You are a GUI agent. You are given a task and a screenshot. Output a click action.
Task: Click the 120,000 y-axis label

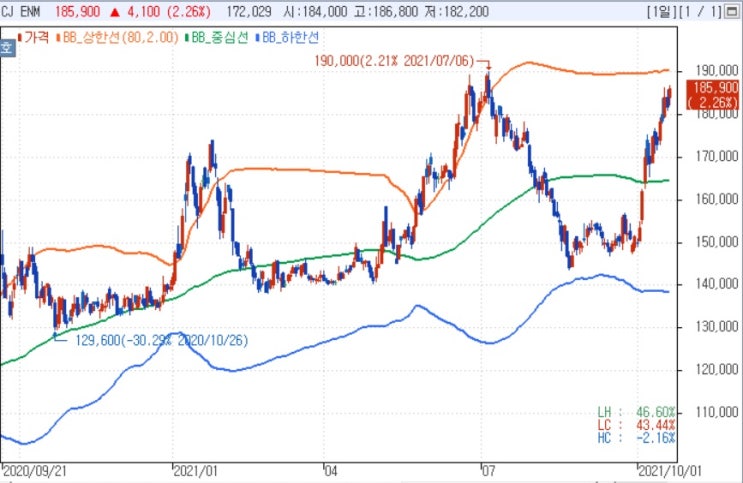(717, 370)
